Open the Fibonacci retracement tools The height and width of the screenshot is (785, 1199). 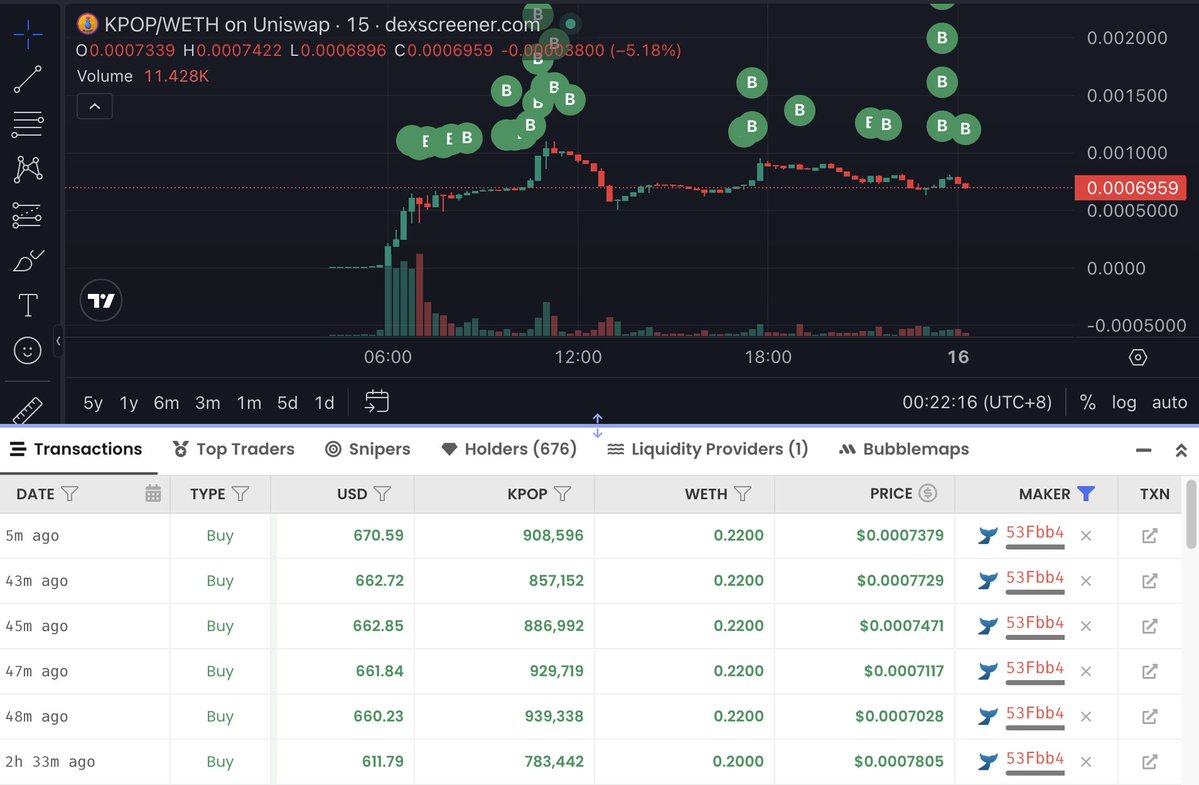pos(28,124)
